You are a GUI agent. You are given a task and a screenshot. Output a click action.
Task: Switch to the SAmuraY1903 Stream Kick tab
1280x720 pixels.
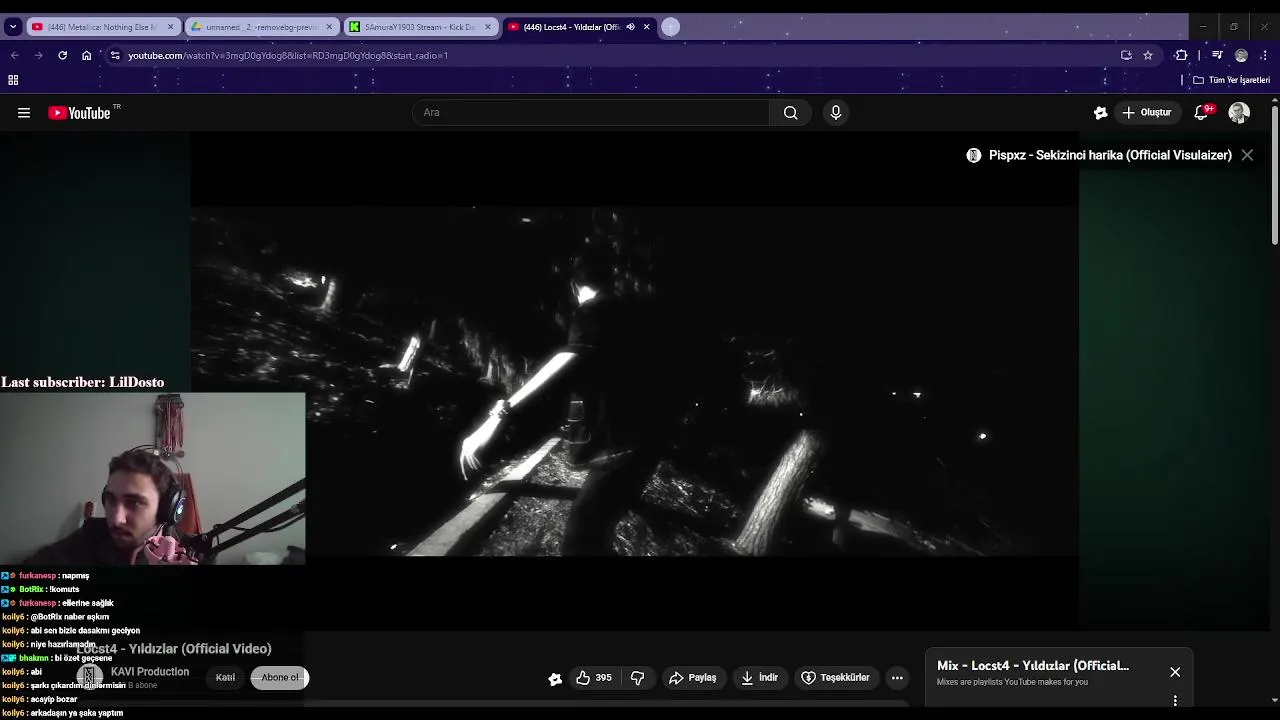[x=419, y=27]
